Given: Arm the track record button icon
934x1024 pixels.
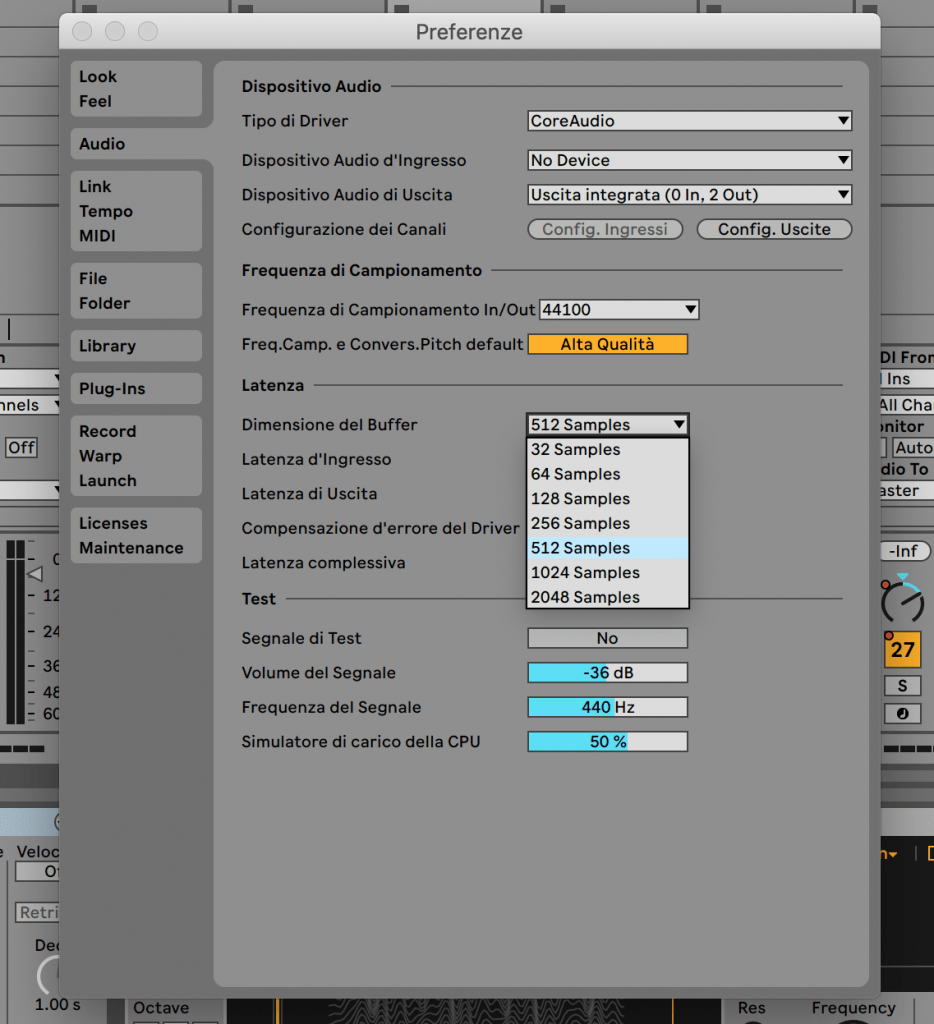Looking at the screenshot, I should click(x=903, y=712).
